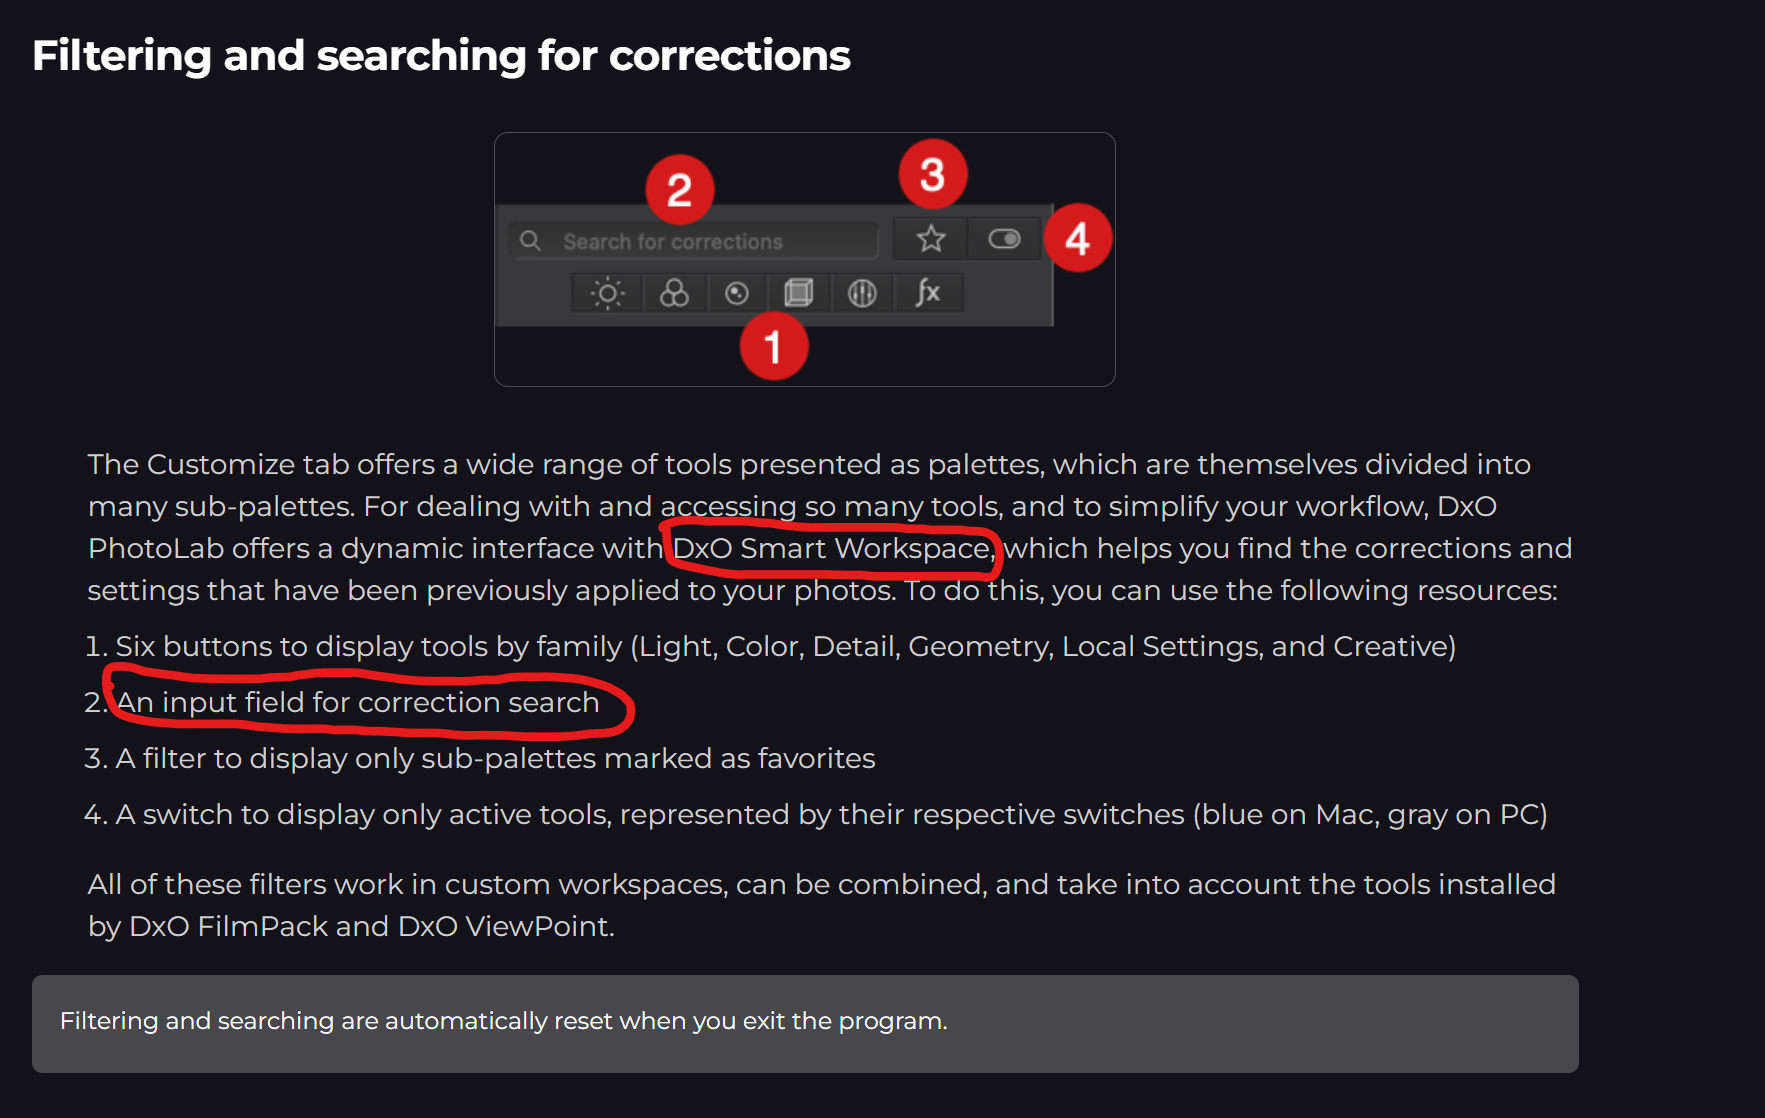
Task: Select the Detail tools target icon
Action: pyautogui.click(x=737, y=293)
